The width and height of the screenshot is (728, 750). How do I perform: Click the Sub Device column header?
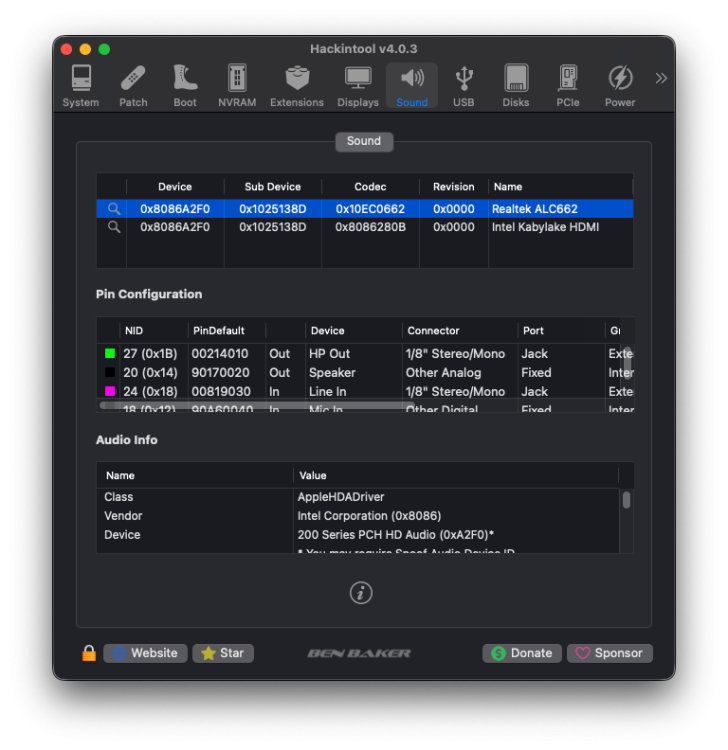pyautogui.click(x=273, y=187)
